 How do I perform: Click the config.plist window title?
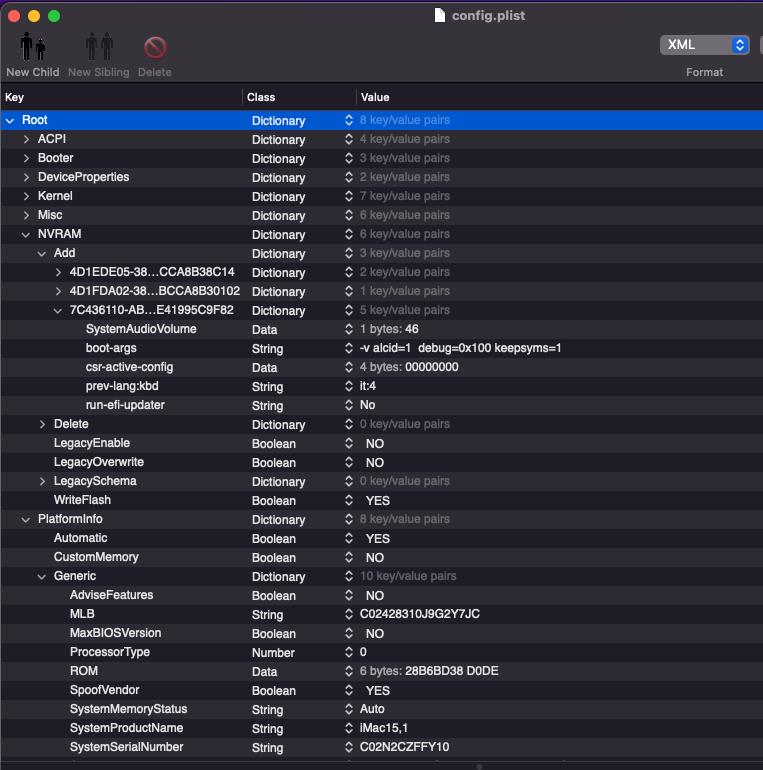coord(488,16)
